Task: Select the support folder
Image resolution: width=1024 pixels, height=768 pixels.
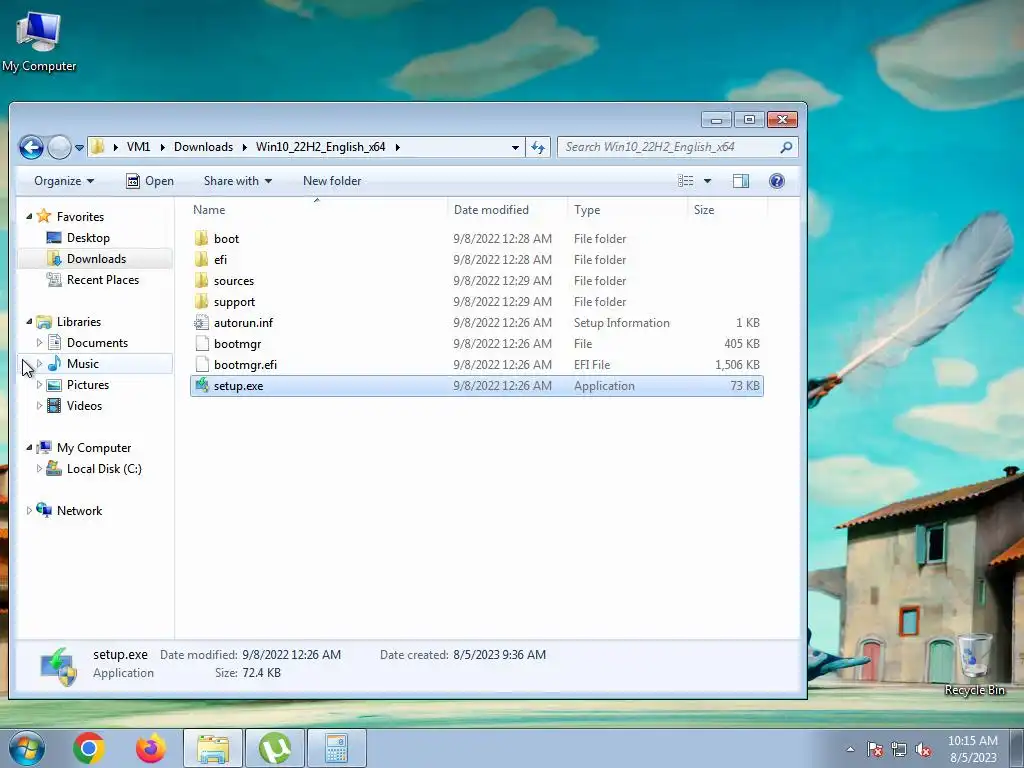Action: point(477,302)
